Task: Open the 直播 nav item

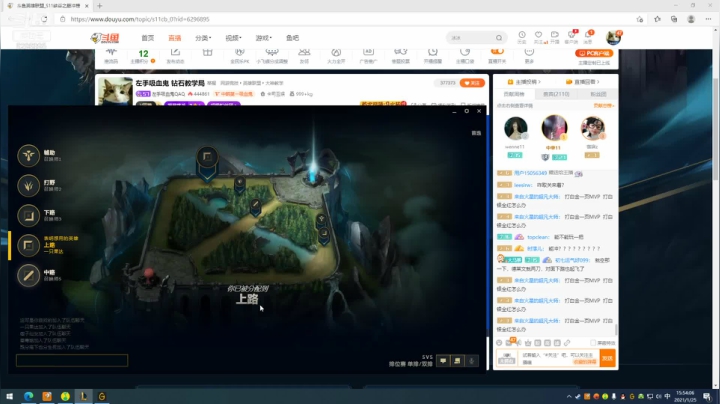Action: [174, 38]
